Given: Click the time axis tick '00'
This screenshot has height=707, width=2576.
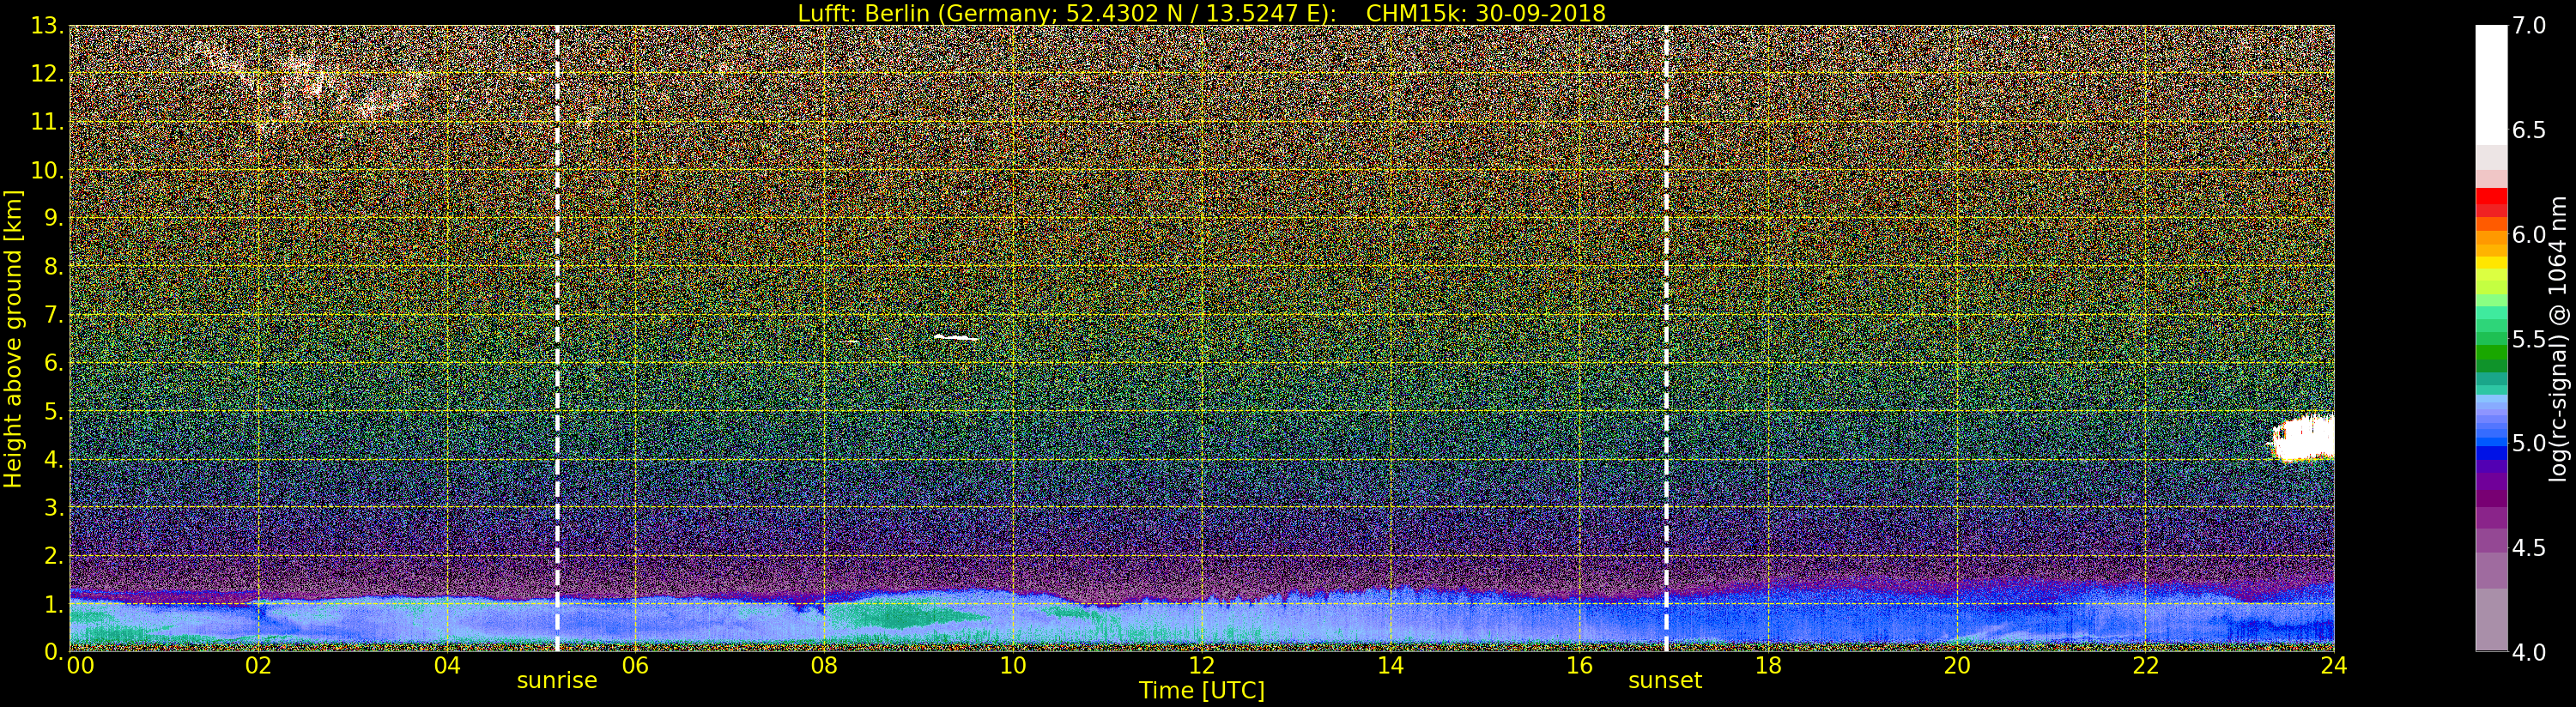Looking at the screenshot, I should click(80, 665).
